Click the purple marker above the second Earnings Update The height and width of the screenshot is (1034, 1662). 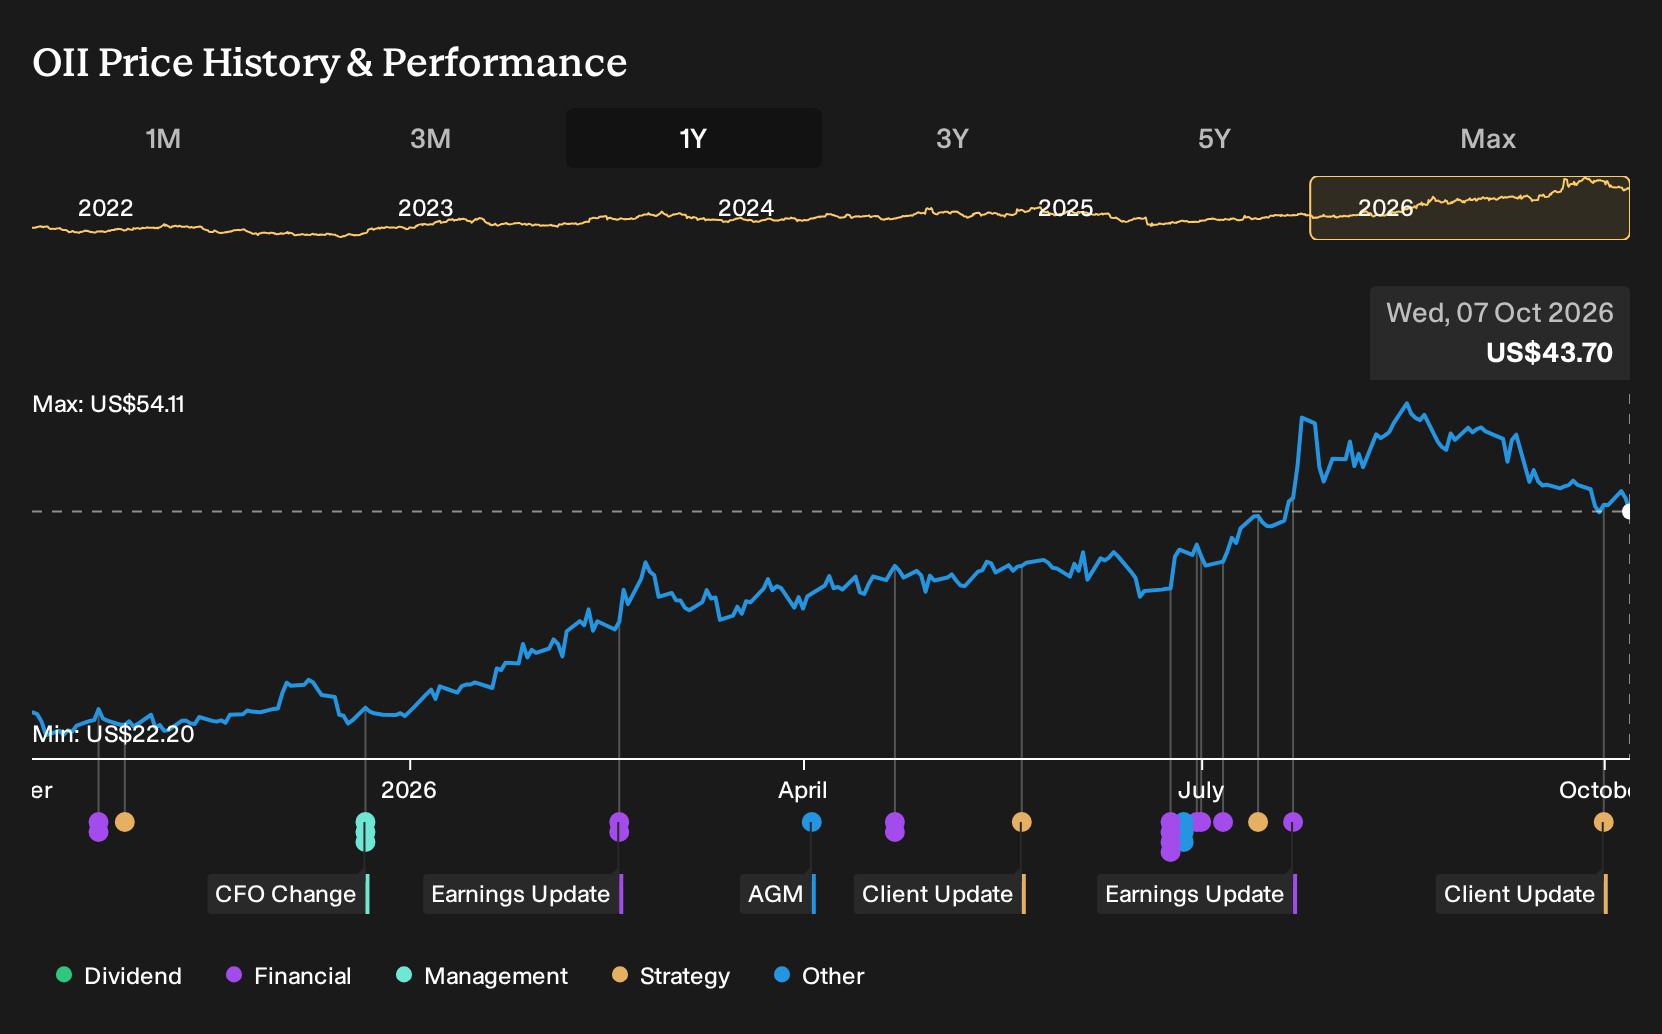(1292, 822)
